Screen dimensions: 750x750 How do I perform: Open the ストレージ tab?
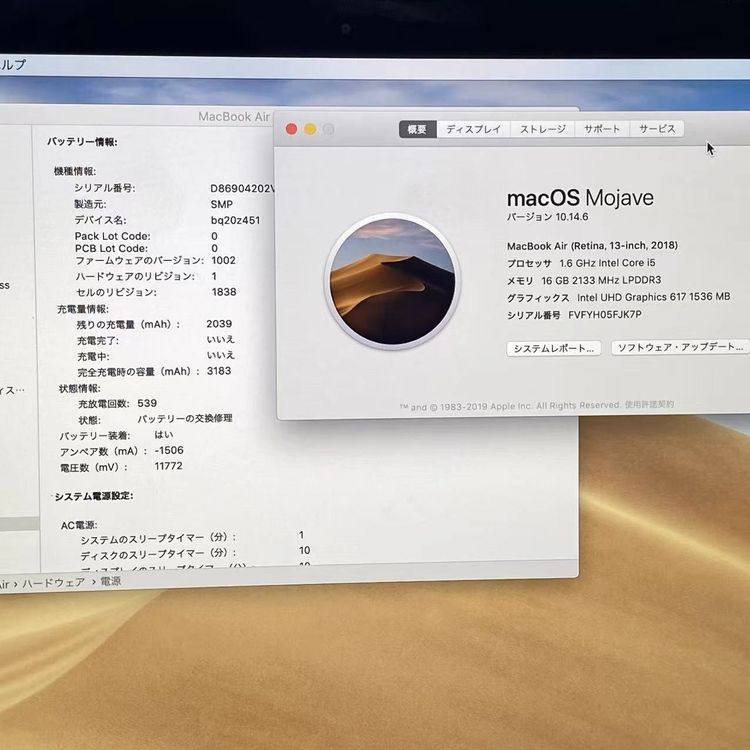click(543, 129)
